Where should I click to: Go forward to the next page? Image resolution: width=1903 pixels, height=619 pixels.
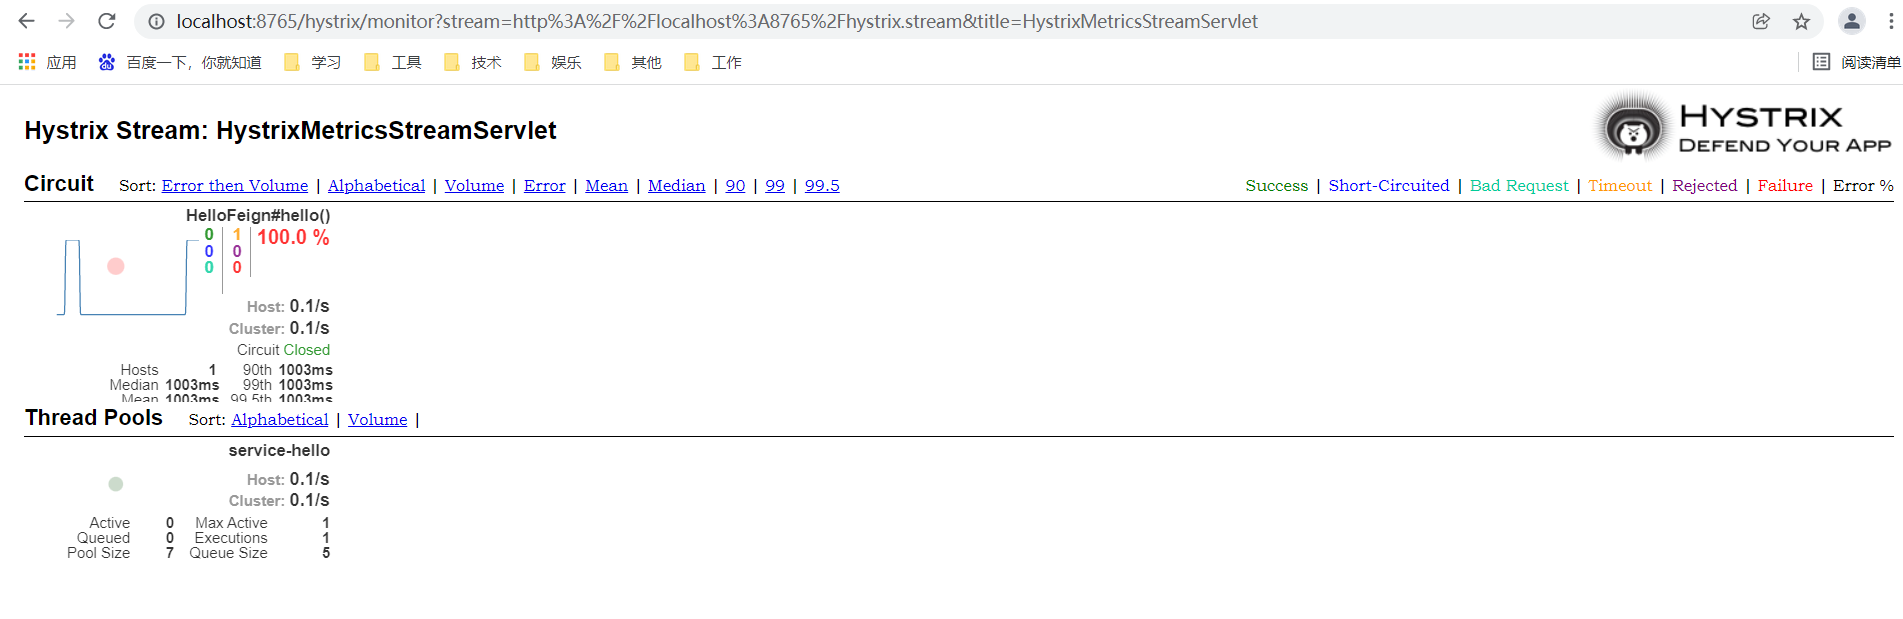[x=67, y=21]
